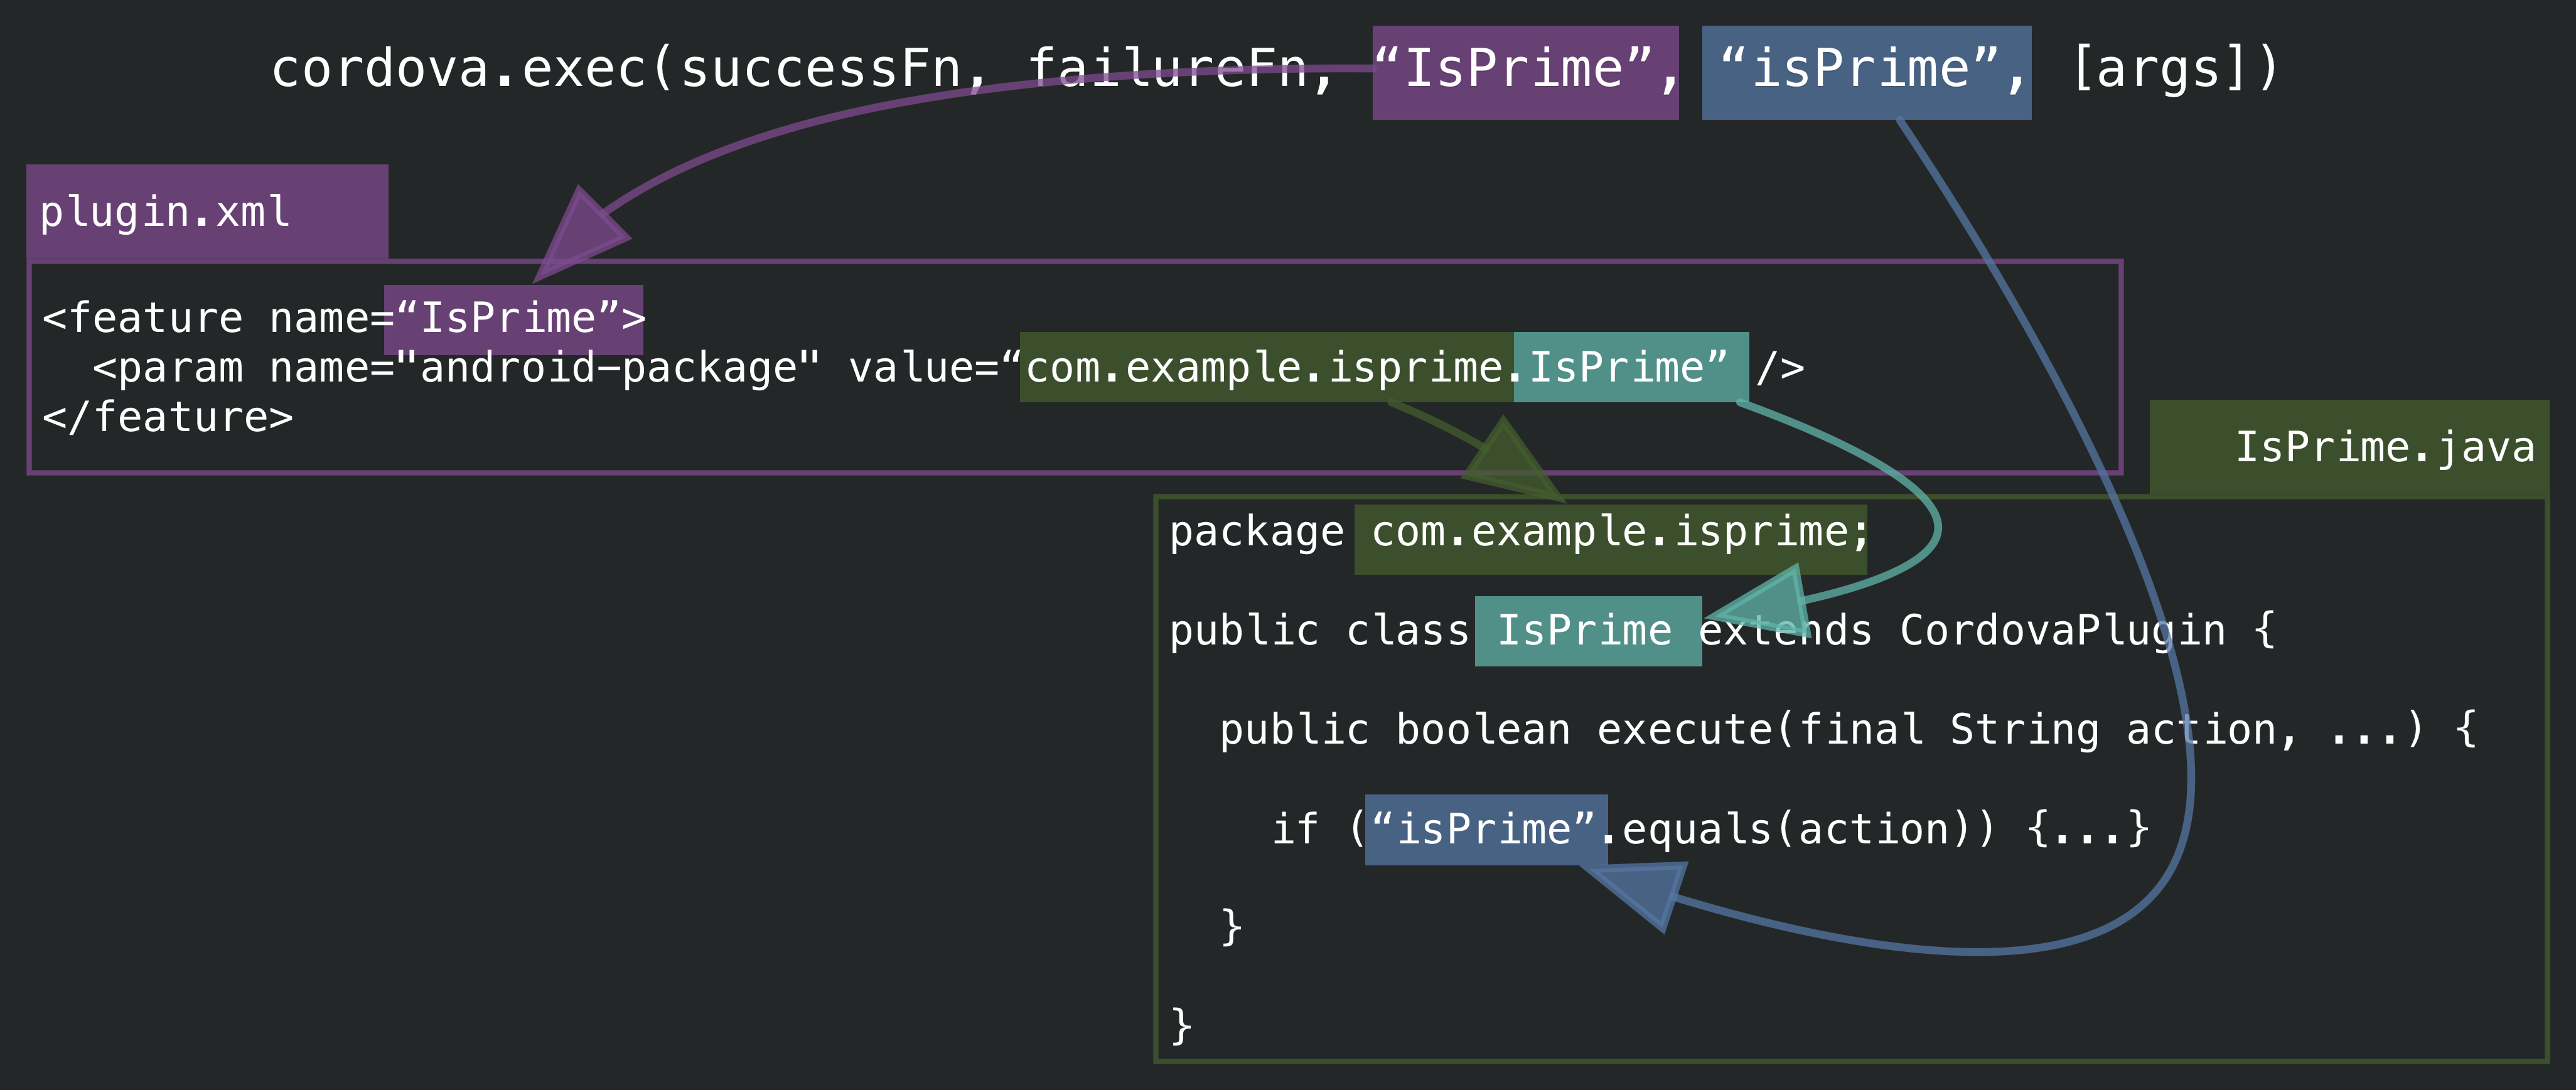Click the purple "IsPrime" argument in cordova.exec
This screenshot has width=2576, height=1090.
1525,72
